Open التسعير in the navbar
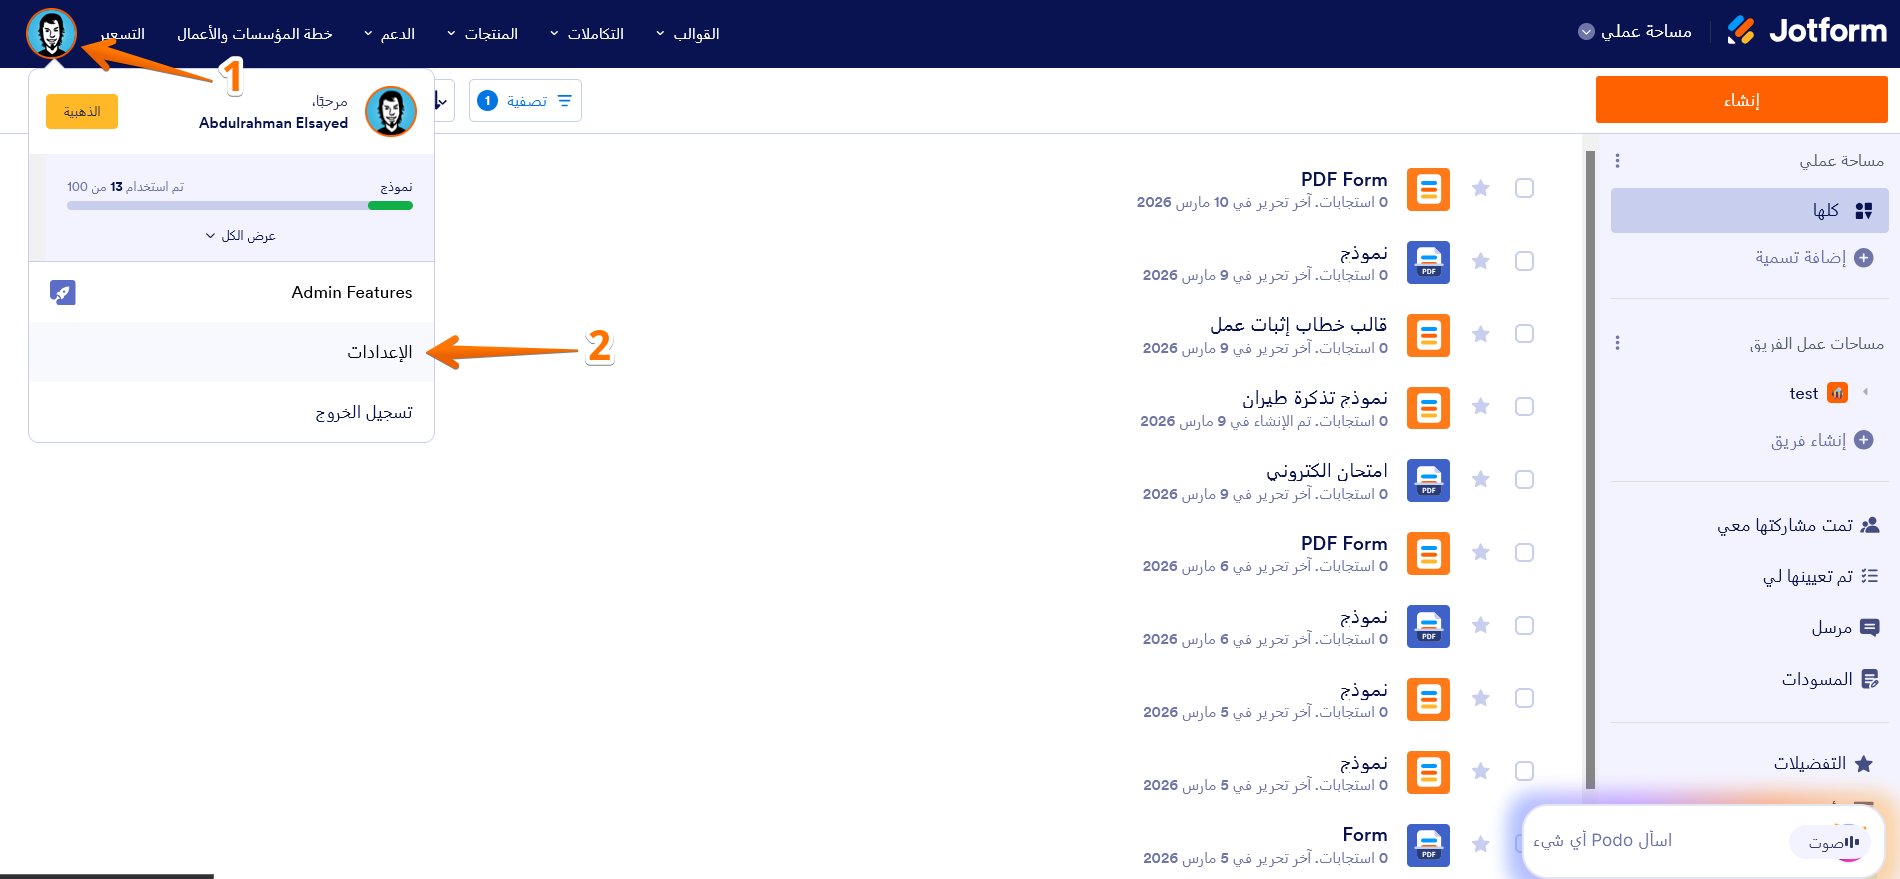The image size is (1900, 879). point(123,34)
